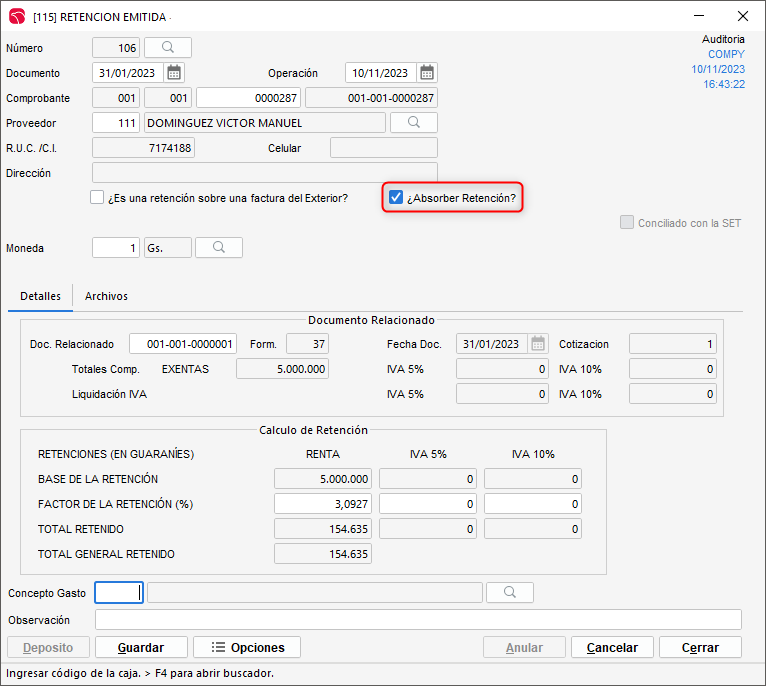
Task: Open the Operación date calendar picker
Action: click(427, 73)
